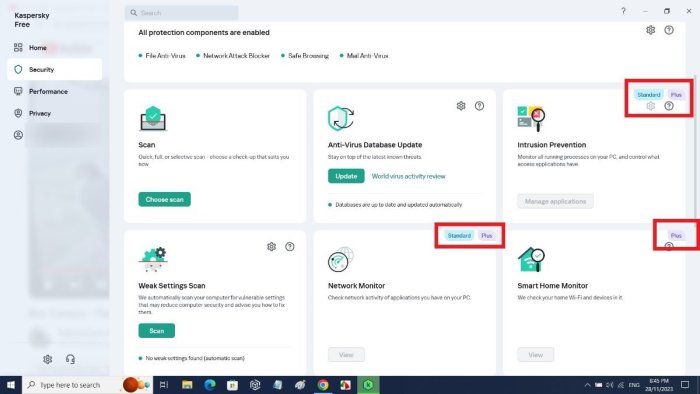700x394 pixels.
Task: Open World virus activity review link
Action: (x=408, y=176)
